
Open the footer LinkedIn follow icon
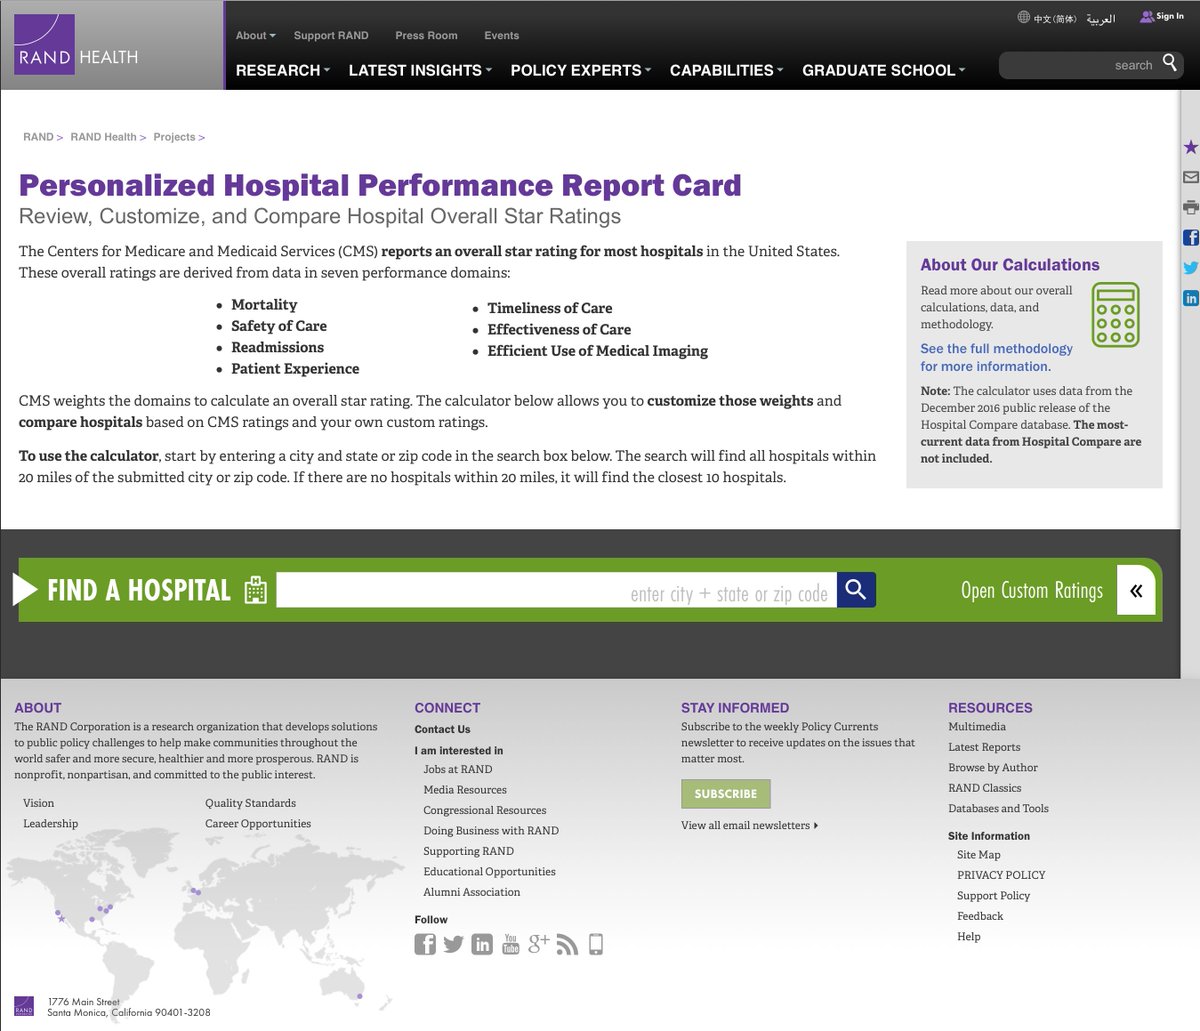(x=482, y=944)
